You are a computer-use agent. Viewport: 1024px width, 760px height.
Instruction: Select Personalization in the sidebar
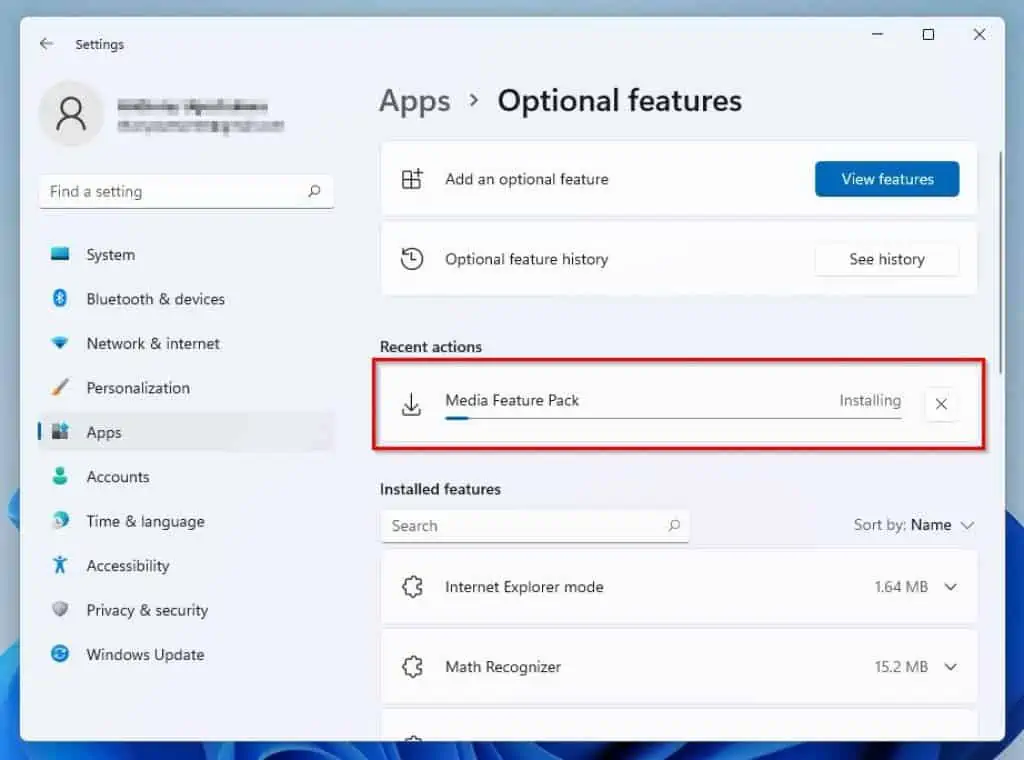186,387
